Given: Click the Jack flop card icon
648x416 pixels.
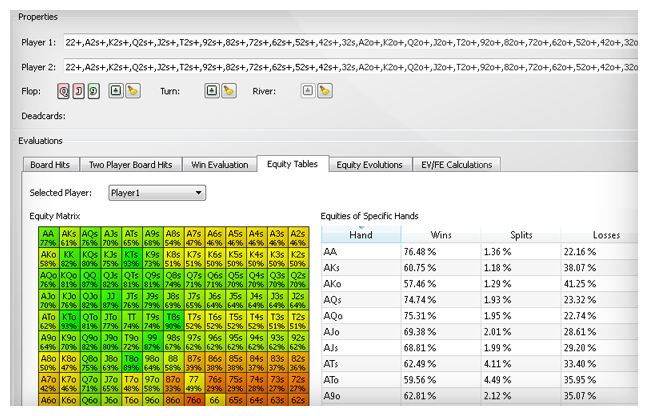Looking at the screenshot, I should [79, 91].
